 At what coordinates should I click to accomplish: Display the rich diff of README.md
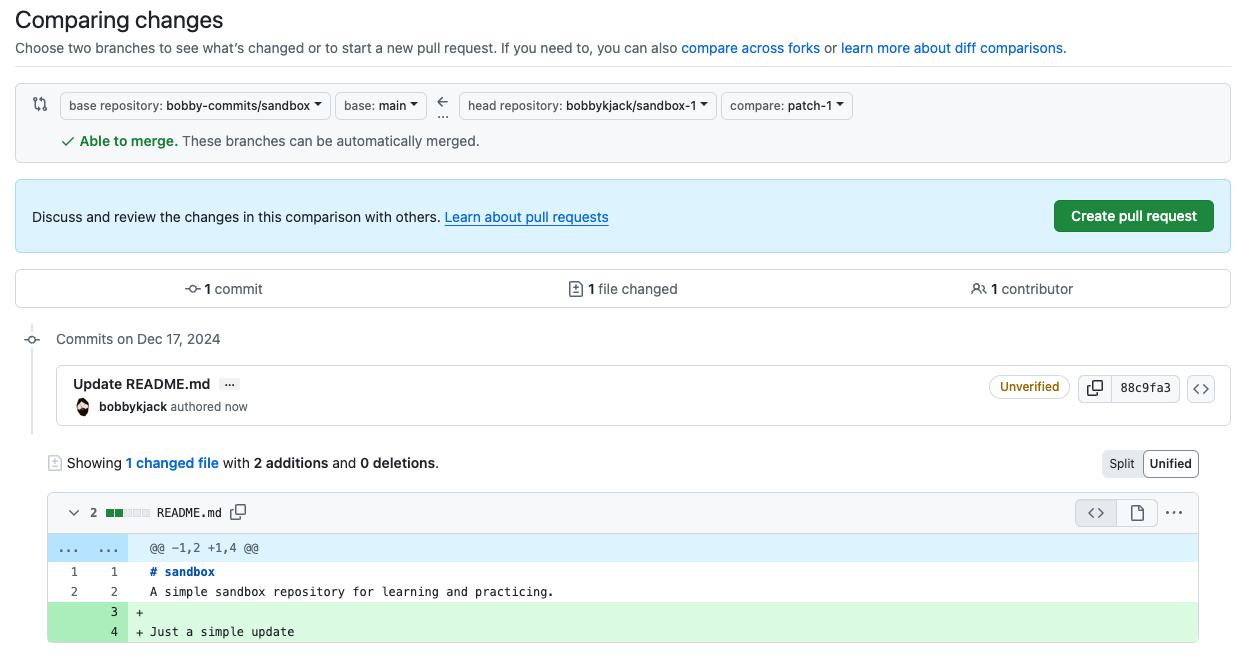(1136, 512)
